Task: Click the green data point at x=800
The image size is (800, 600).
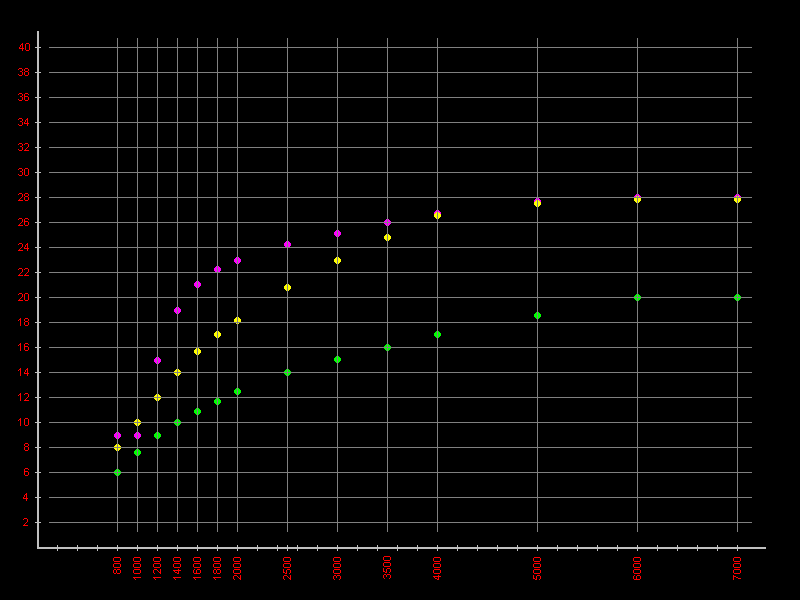Action: 117,472
